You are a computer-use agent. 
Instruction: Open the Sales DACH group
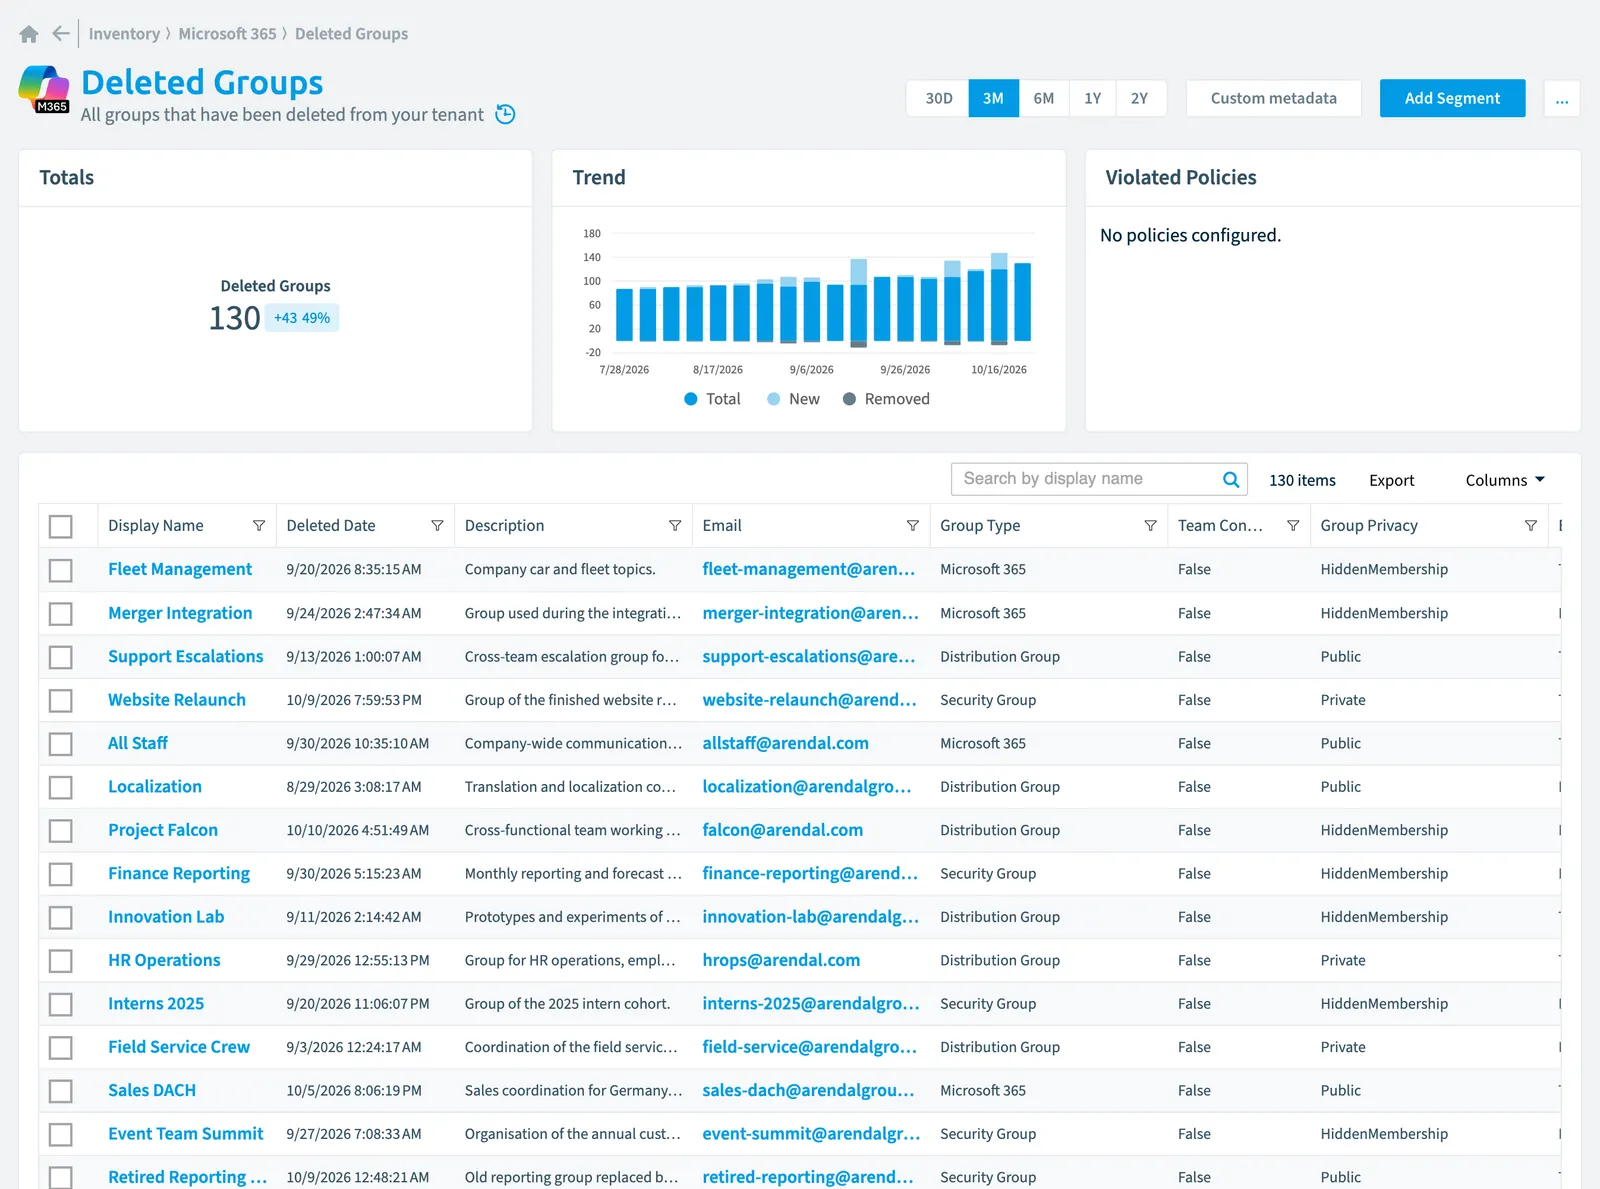tap(152, 1091)
